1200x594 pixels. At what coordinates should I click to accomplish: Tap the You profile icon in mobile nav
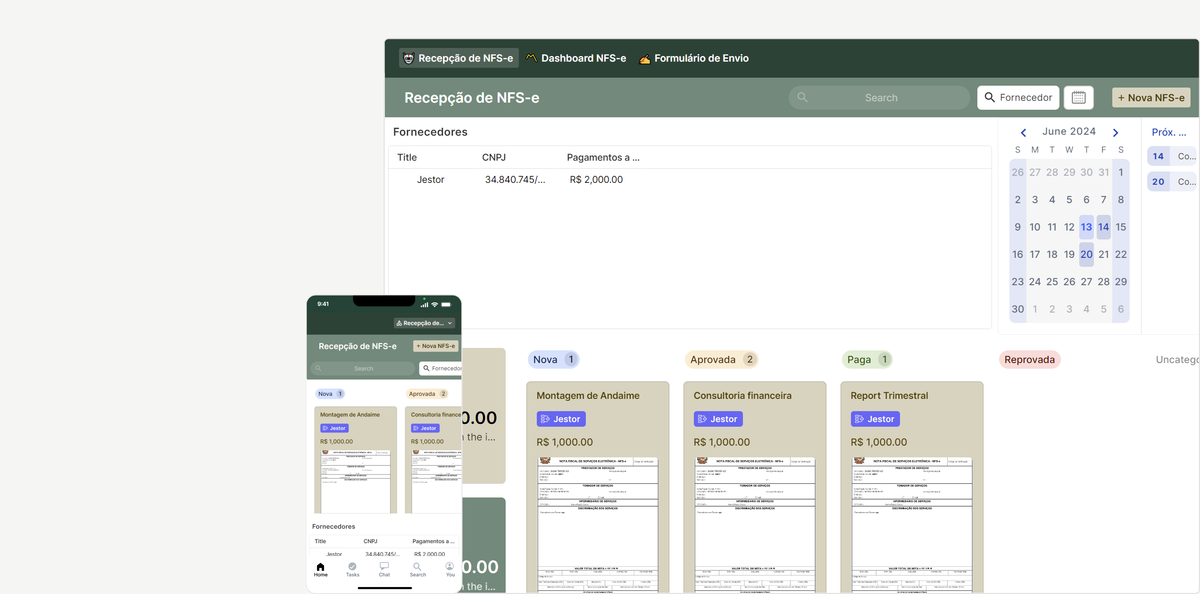[449, 568]
